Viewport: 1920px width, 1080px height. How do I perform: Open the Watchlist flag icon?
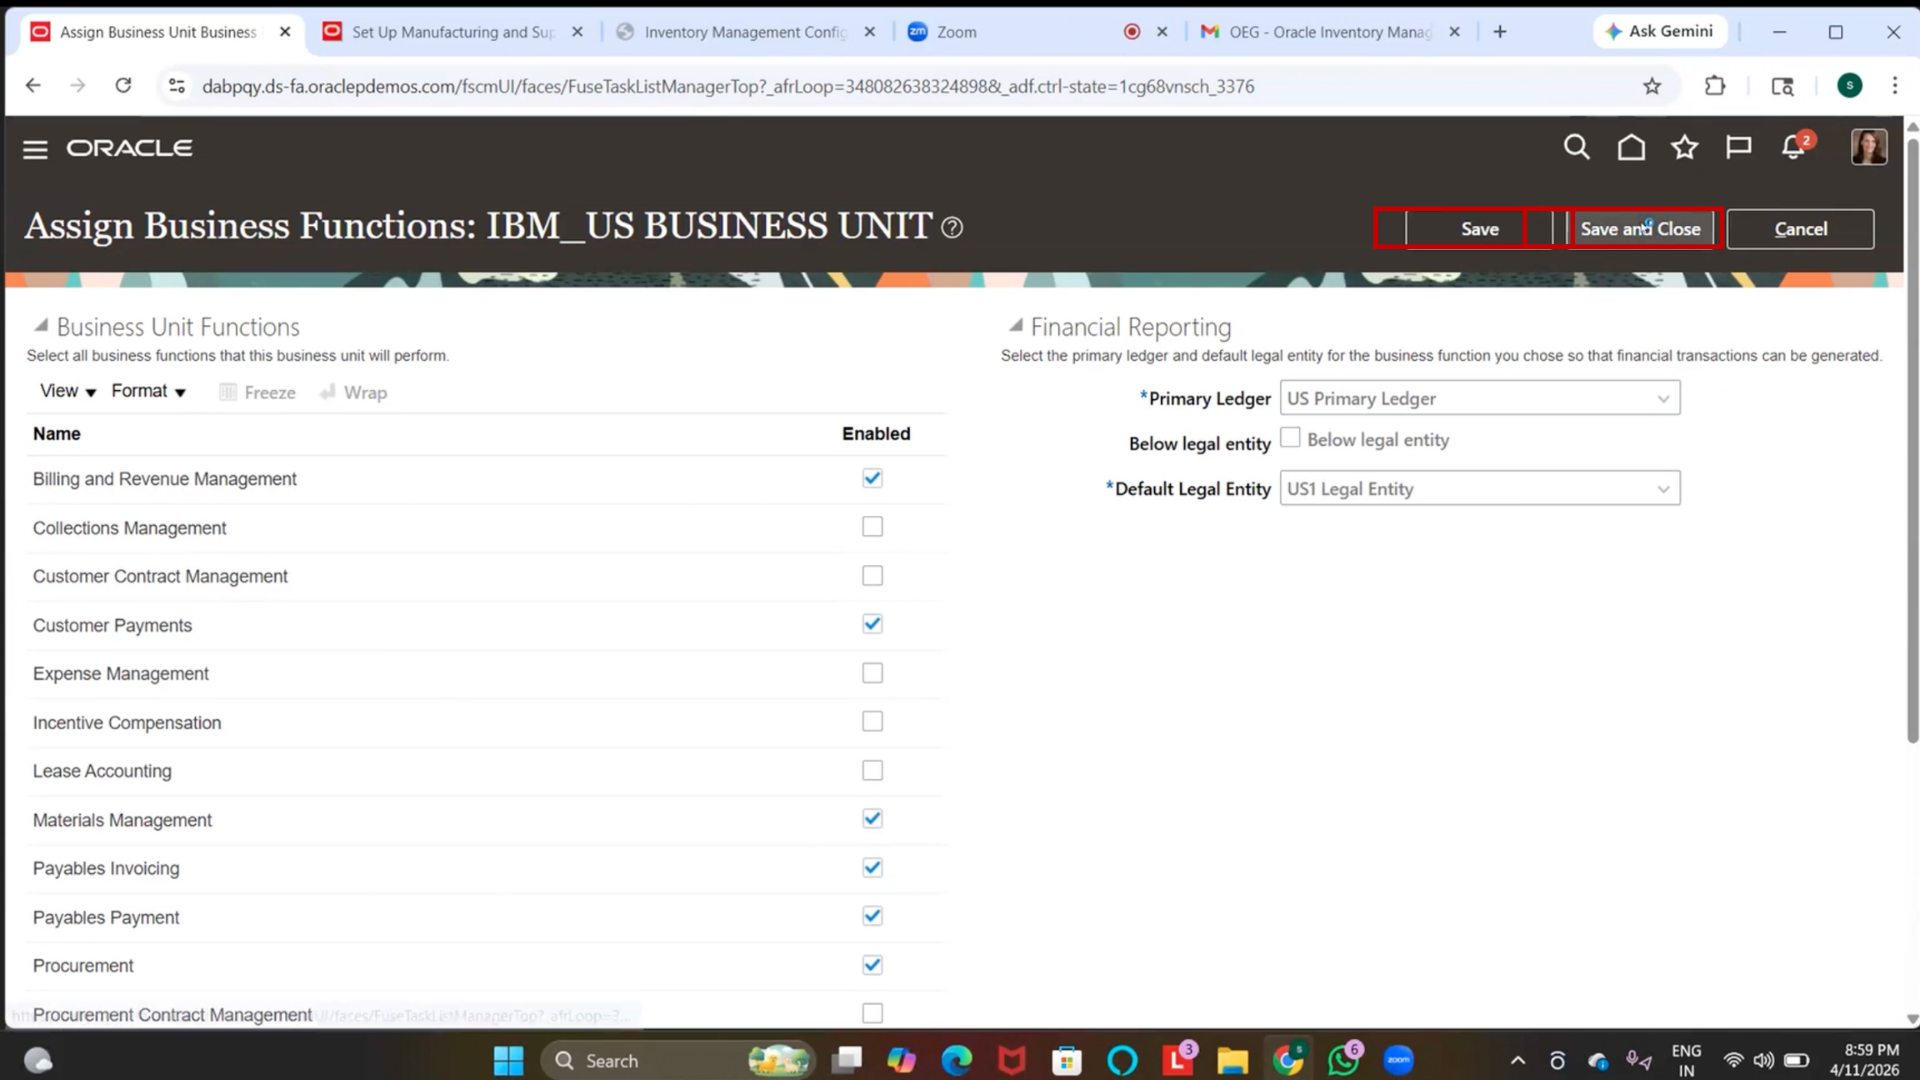point(1739,148)
